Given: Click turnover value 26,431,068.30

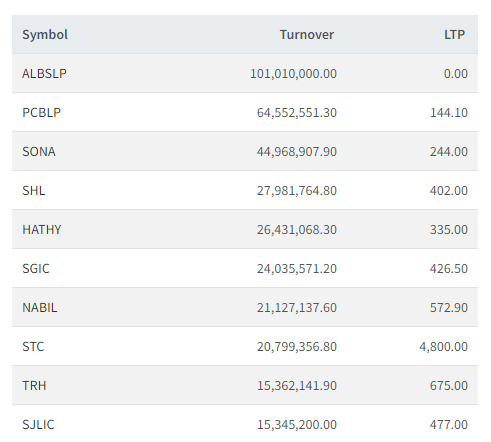Looking at the screenshot, I should [297, 230].
